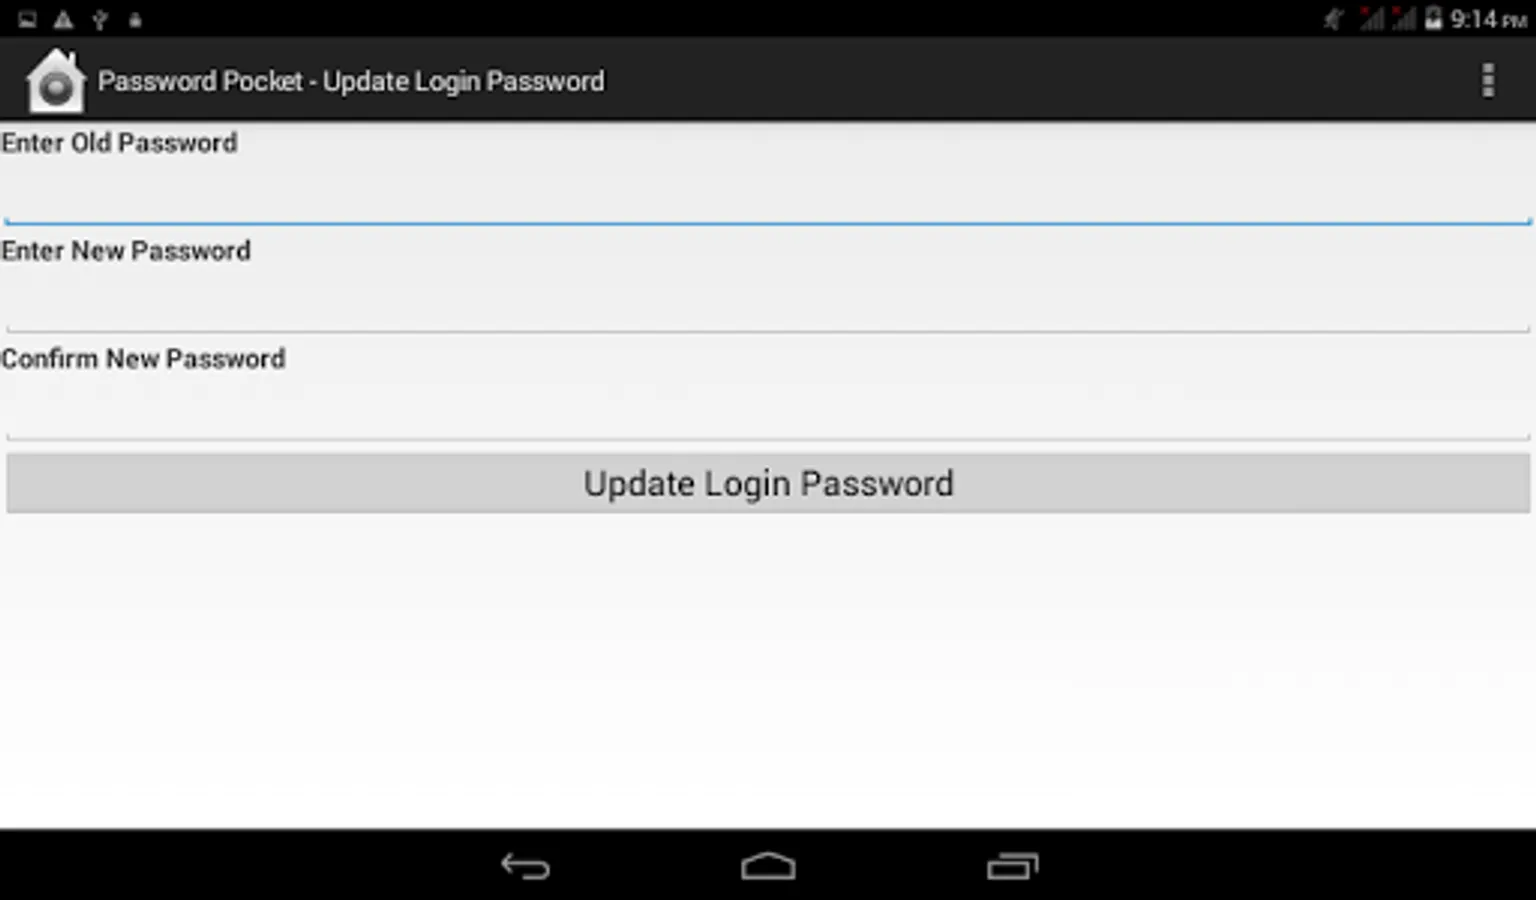Viewport: 1536px width, 900px height.
Task: Tap the title 'Password Pocket - Update Login Password'
Action: tap(351, 81)
